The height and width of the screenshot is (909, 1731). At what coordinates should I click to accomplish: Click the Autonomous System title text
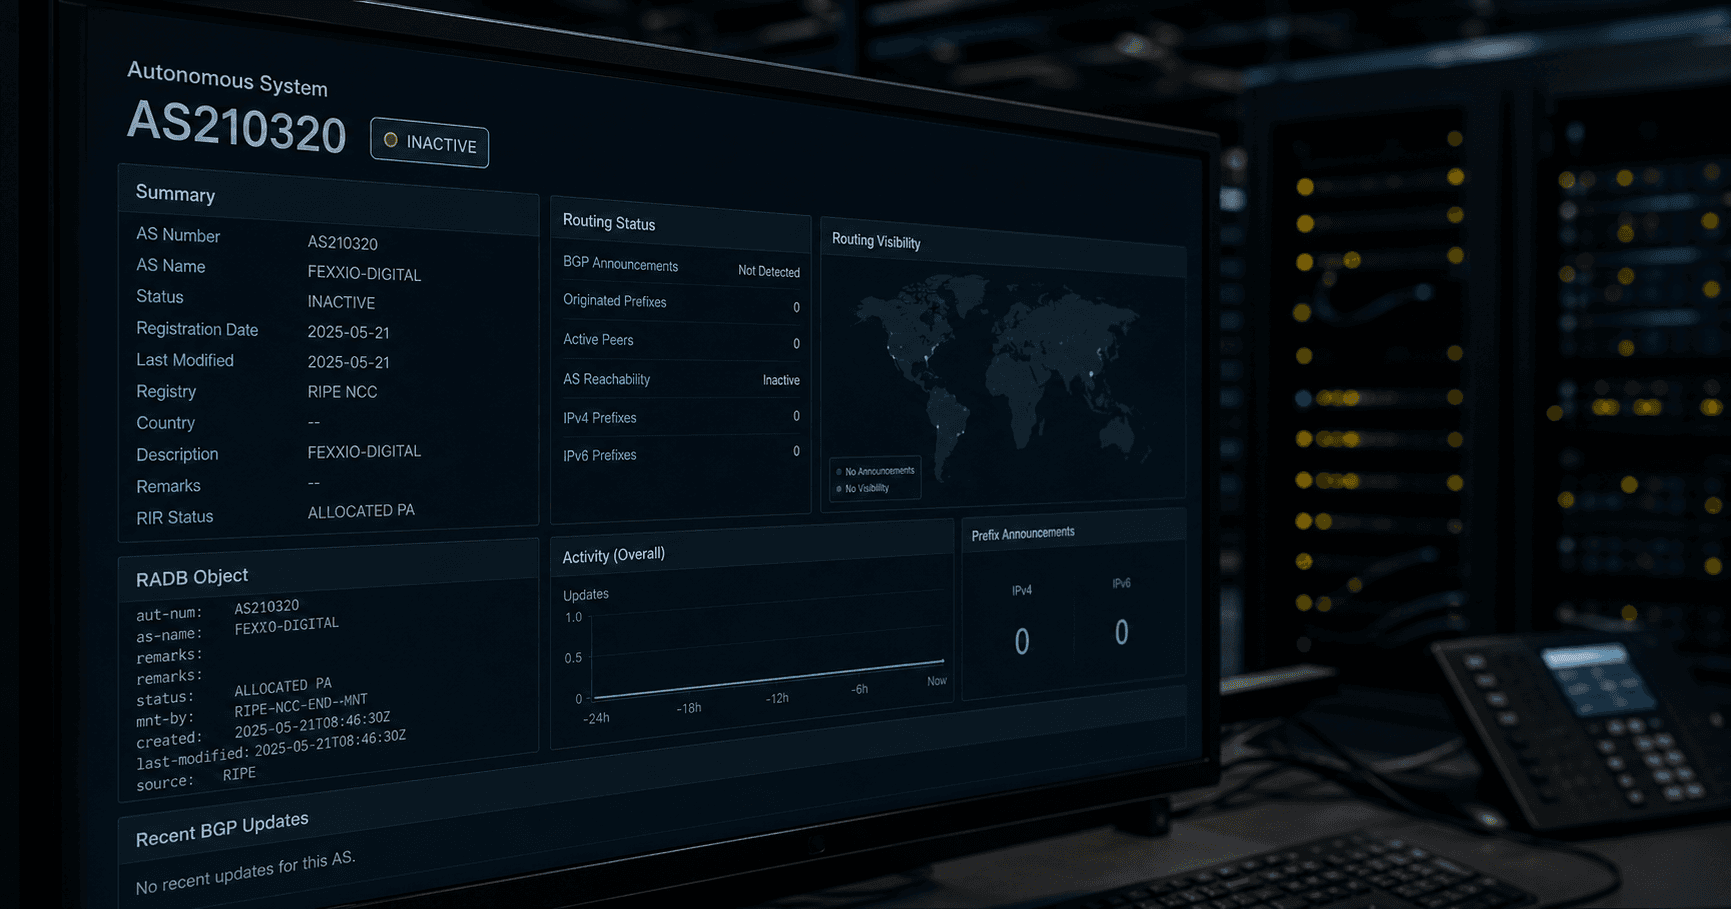coord(227,79)
